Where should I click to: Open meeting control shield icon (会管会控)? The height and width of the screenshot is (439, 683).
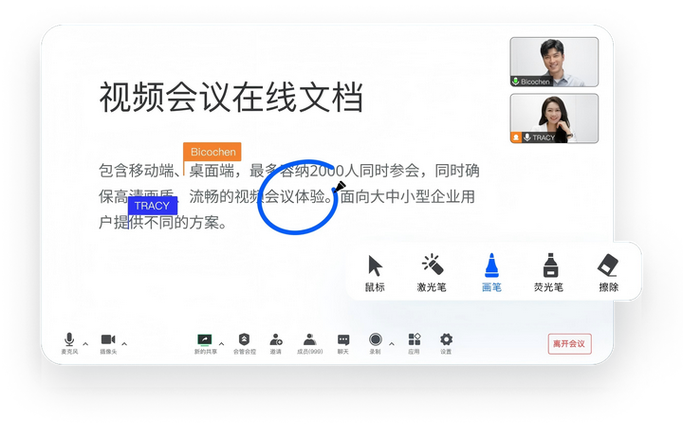tap(244, 343)
